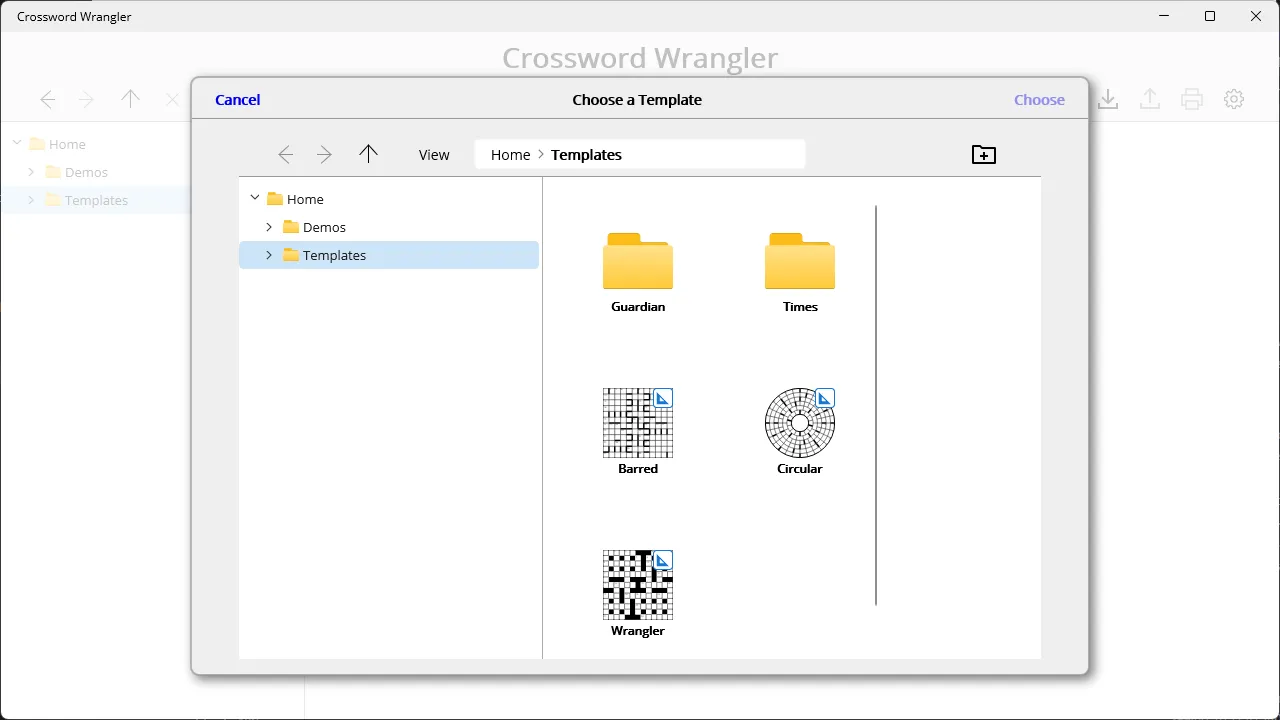
Task: Close the Crossword Wrangler window
Action: click(x=1256, y=16)
